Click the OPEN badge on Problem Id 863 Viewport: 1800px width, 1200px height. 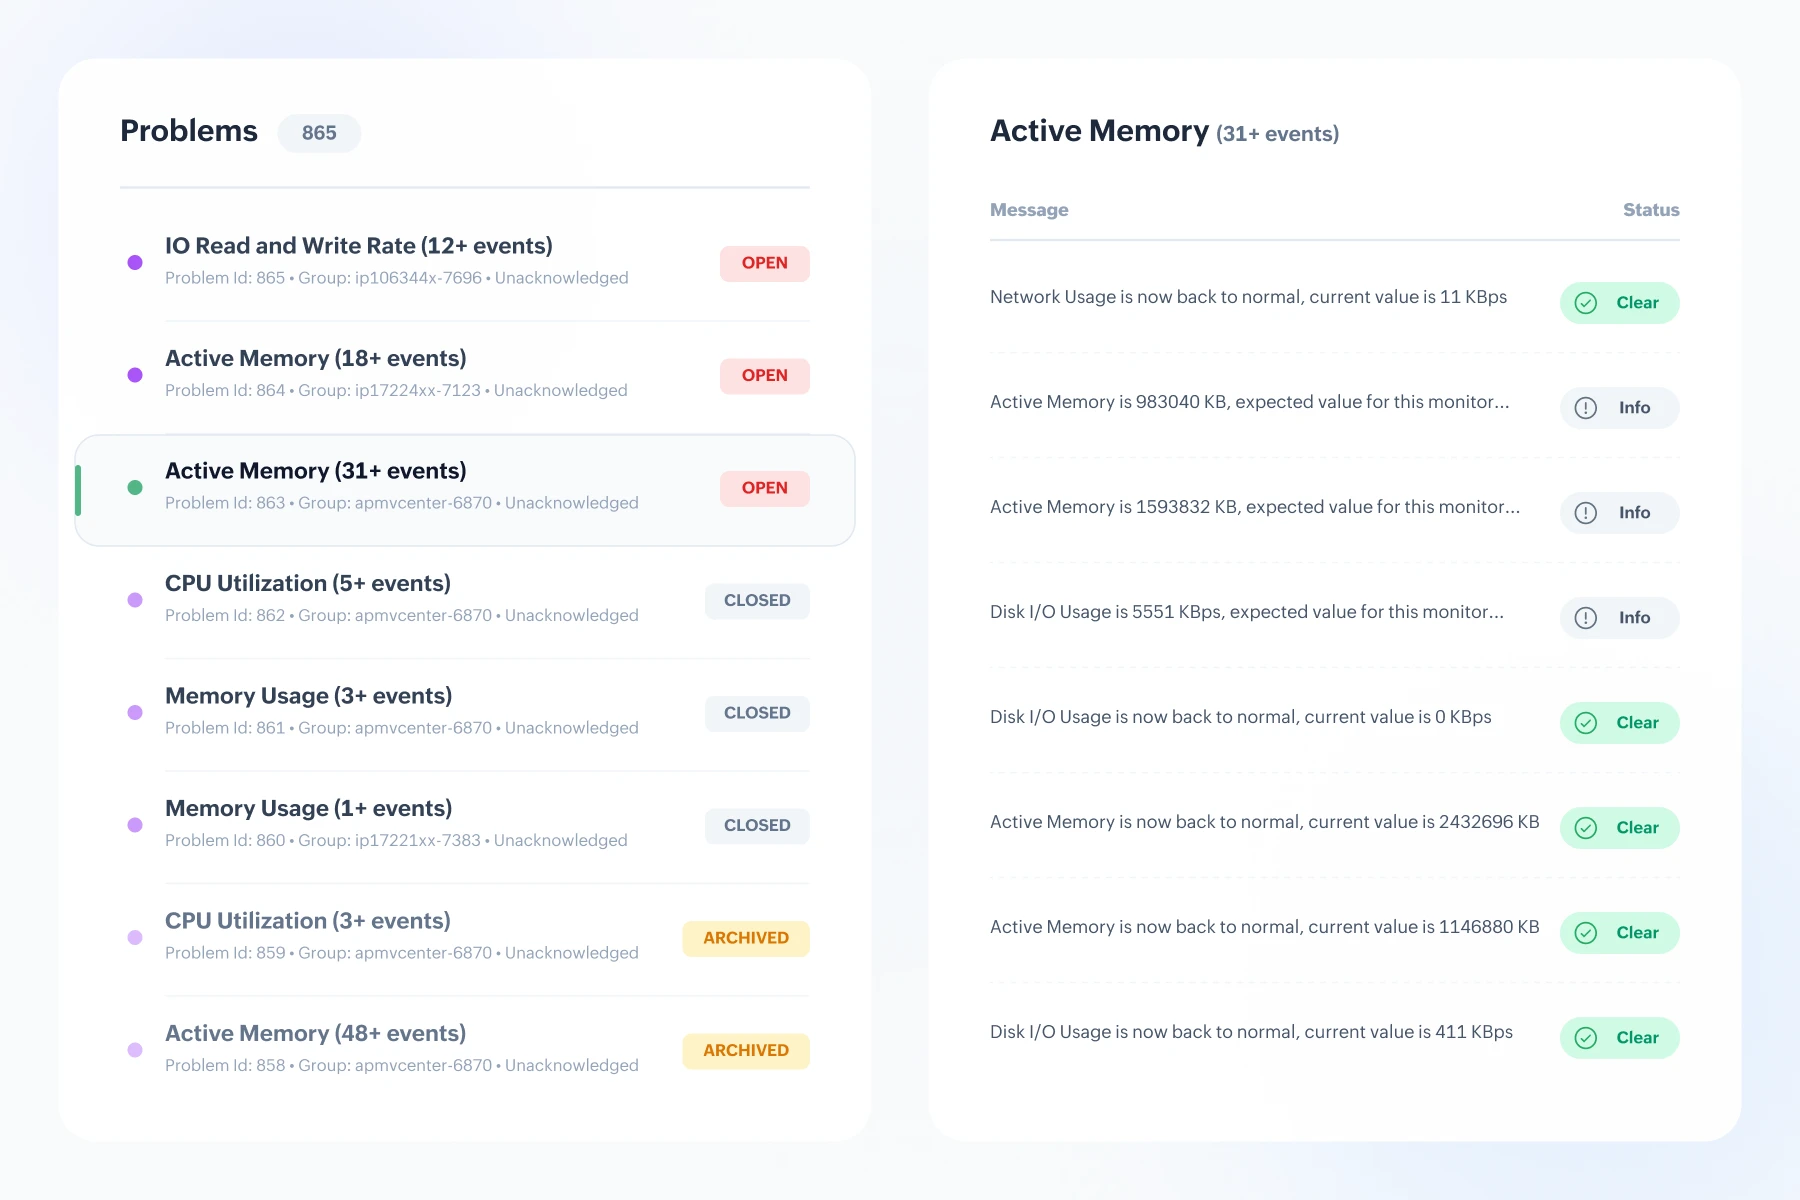(x=765, y=488)
